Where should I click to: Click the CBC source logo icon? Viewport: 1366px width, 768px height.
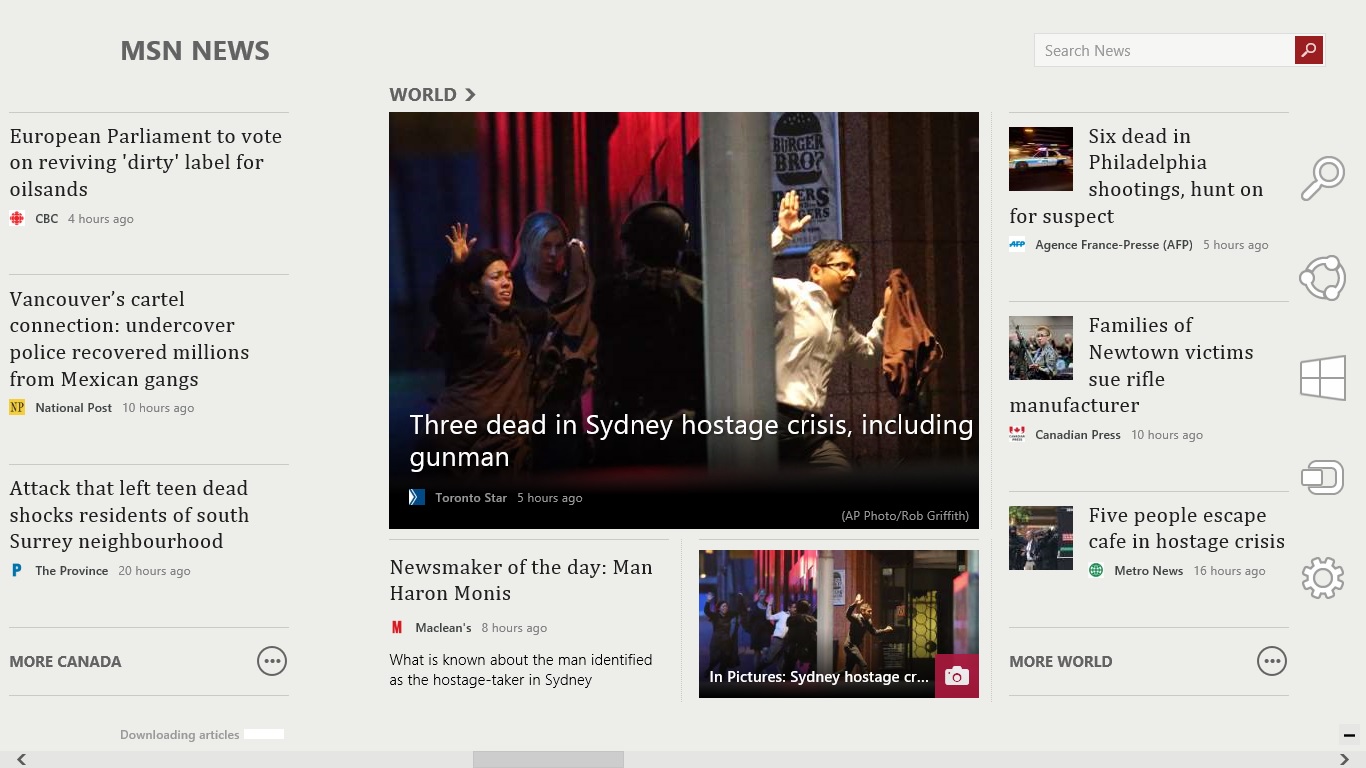pos(17,218)
